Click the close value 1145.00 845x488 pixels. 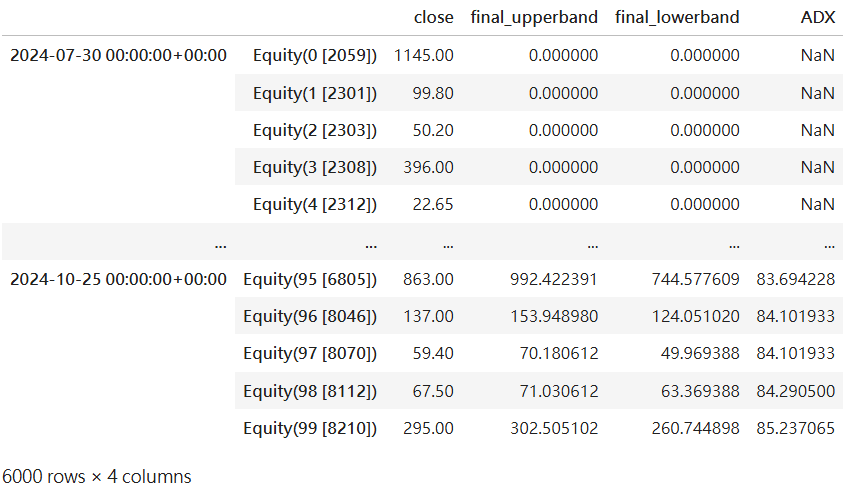point(424,55)
